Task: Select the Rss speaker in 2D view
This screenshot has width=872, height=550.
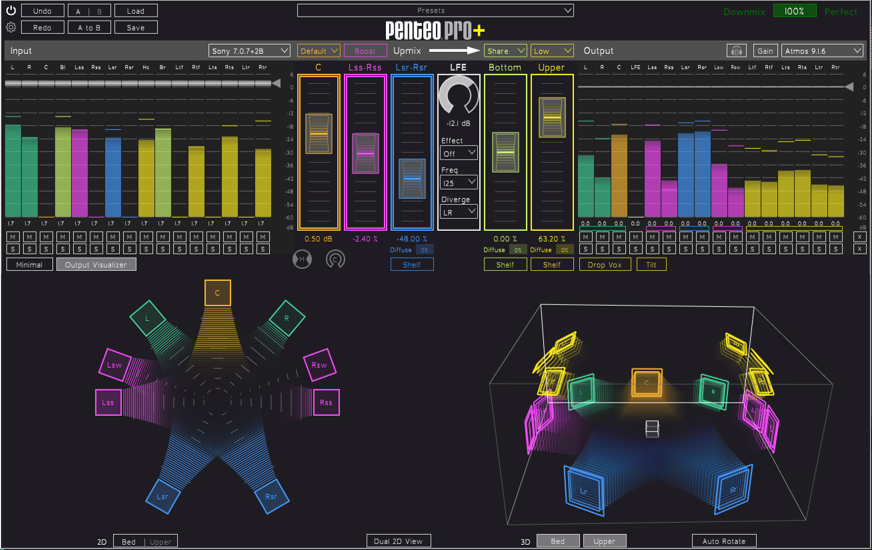Action: (x=326, y=402)
